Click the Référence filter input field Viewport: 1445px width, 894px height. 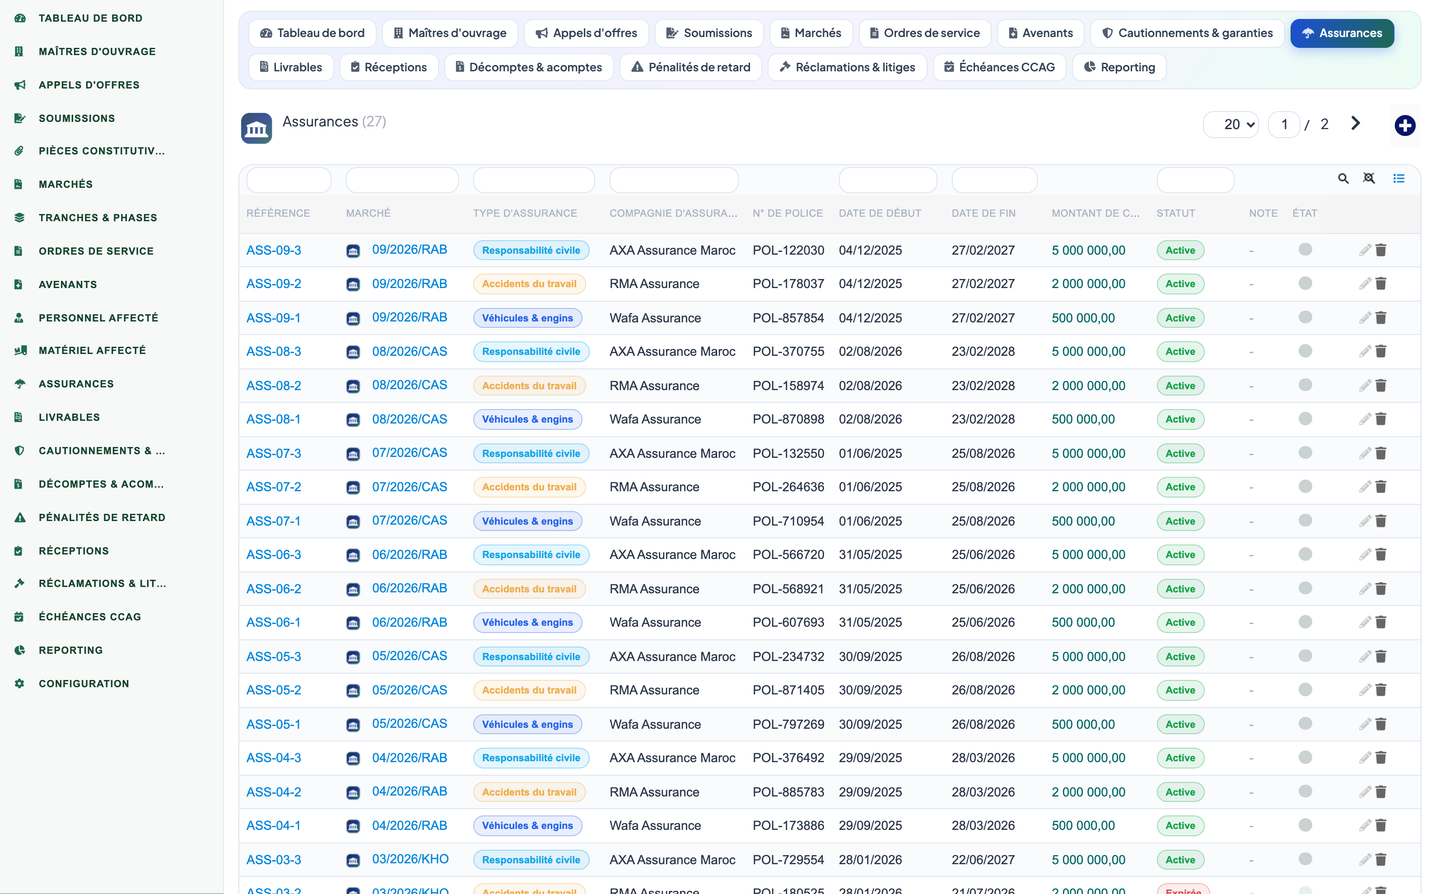tap(289, 180)
